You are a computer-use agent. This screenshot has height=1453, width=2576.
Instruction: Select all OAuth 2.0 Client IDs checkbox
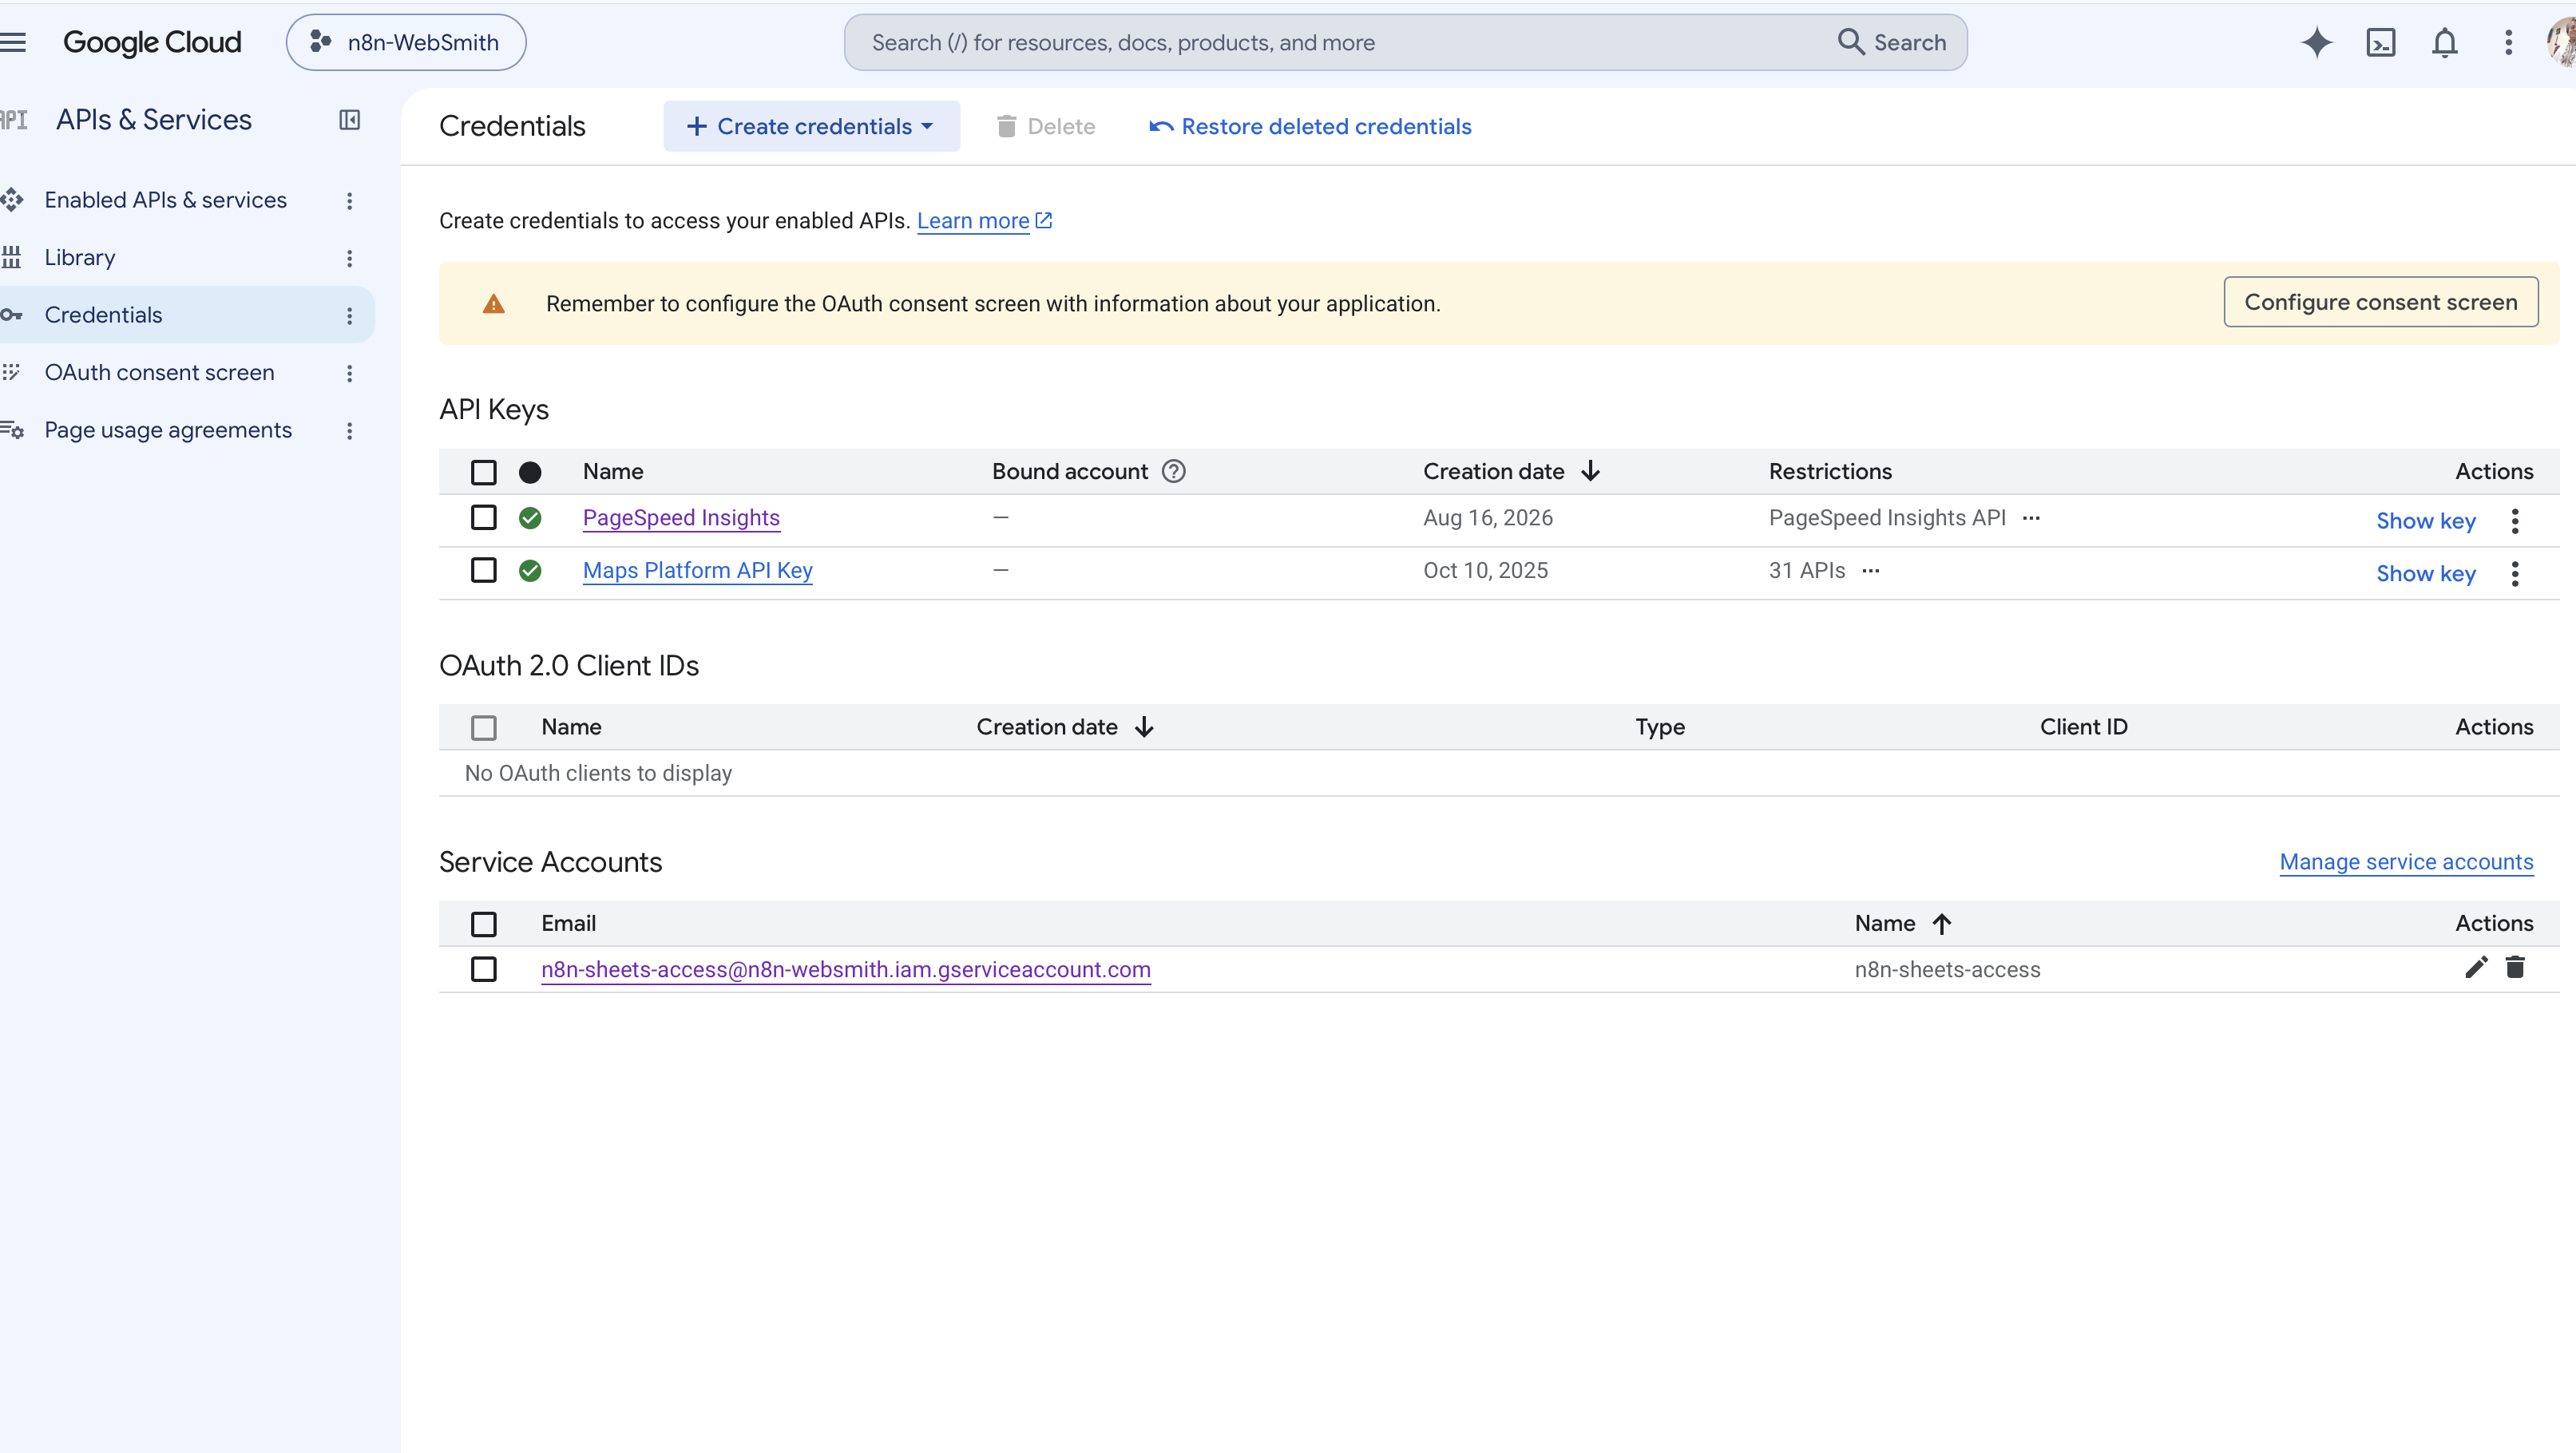click(x=483, y=727)
